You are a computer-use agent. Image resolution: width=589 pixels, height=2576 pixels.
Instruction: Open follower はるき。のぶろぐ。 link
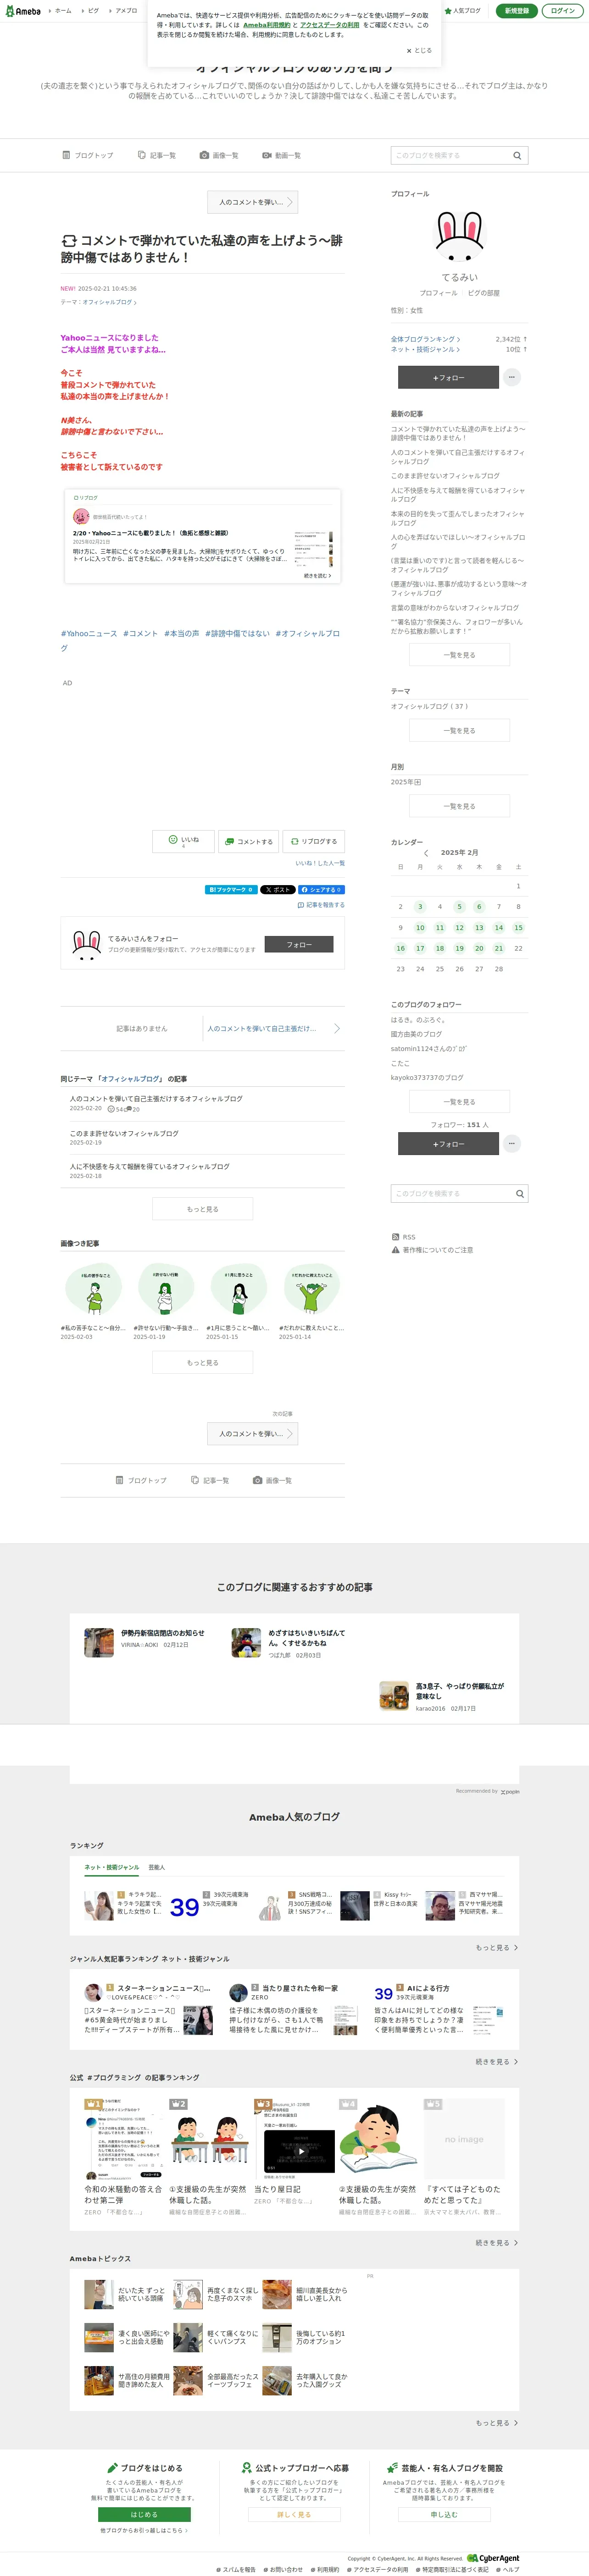(x=418, y=1020)
